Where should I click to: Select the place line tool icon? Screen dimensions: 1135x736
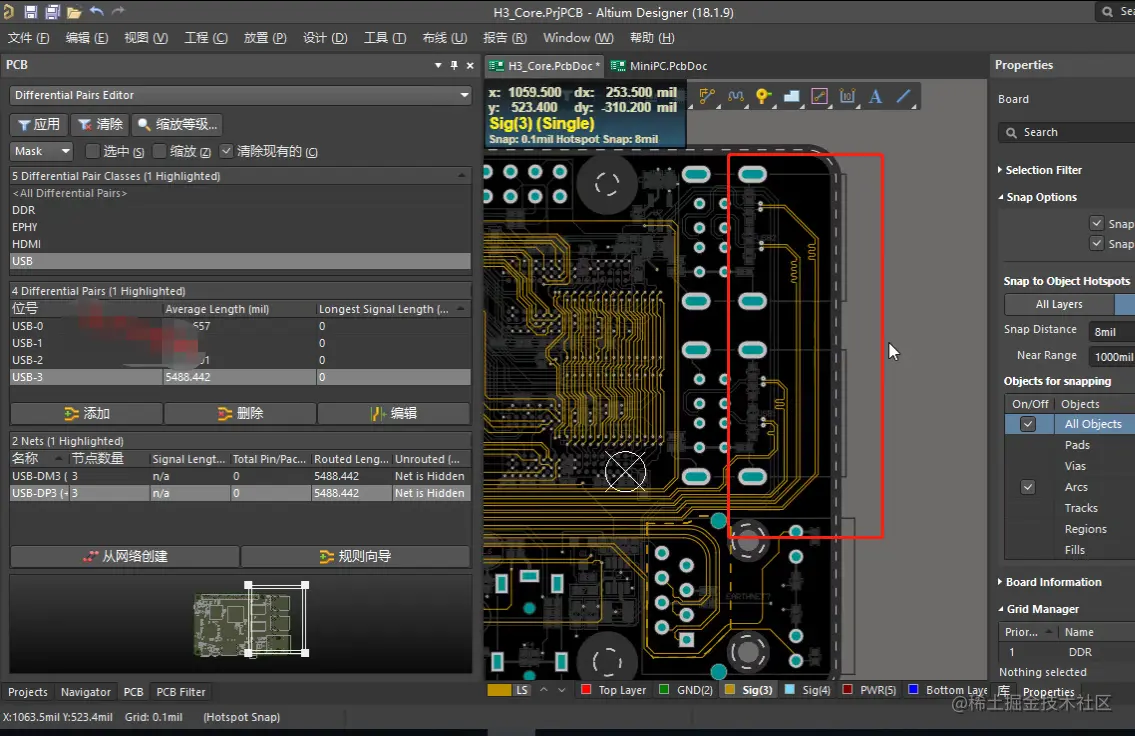coord(904,97)
